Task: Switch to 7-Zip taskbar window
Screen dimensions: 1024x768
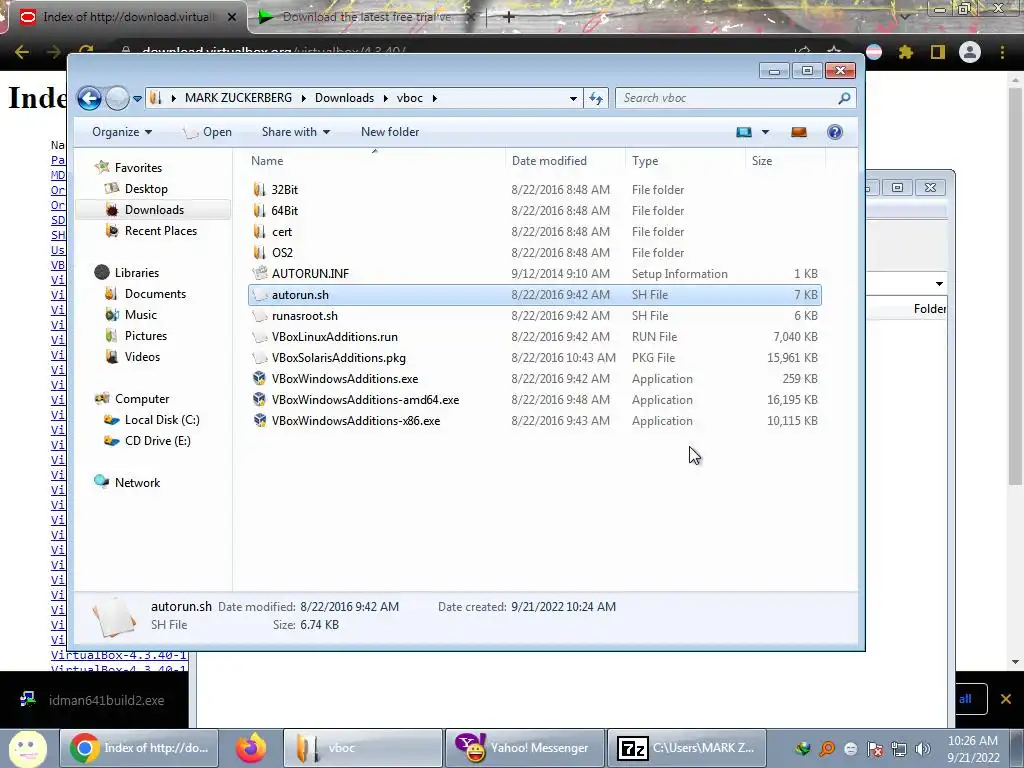Action: click(687, 748)
